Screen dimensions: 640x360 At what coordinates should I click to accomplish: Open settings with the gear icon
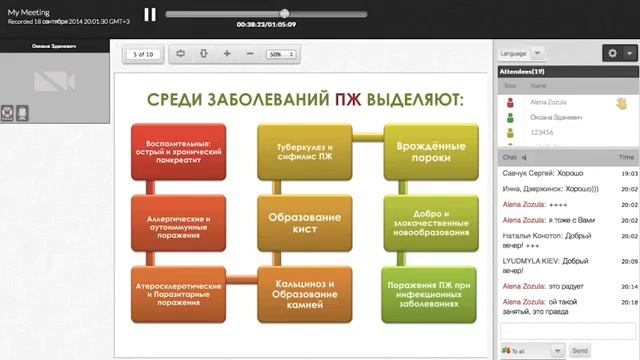point(612,53)
